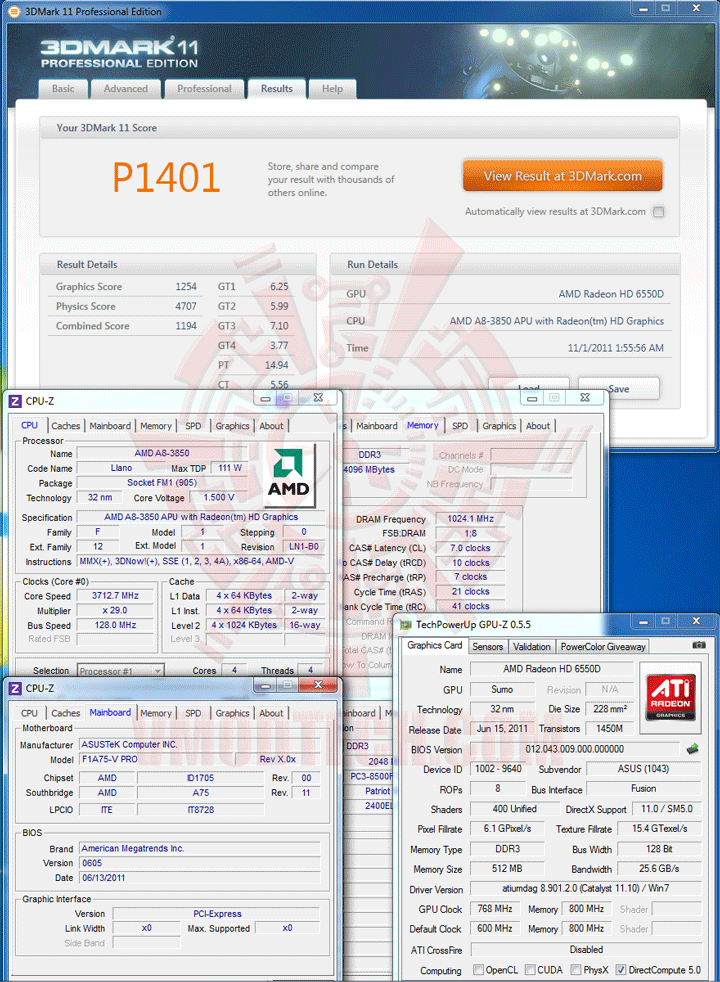Click the Bandwidth value 25.6 GB/s
Viewport: 720px width, 982px height.
pyautogui.click(x=659, y=869)
